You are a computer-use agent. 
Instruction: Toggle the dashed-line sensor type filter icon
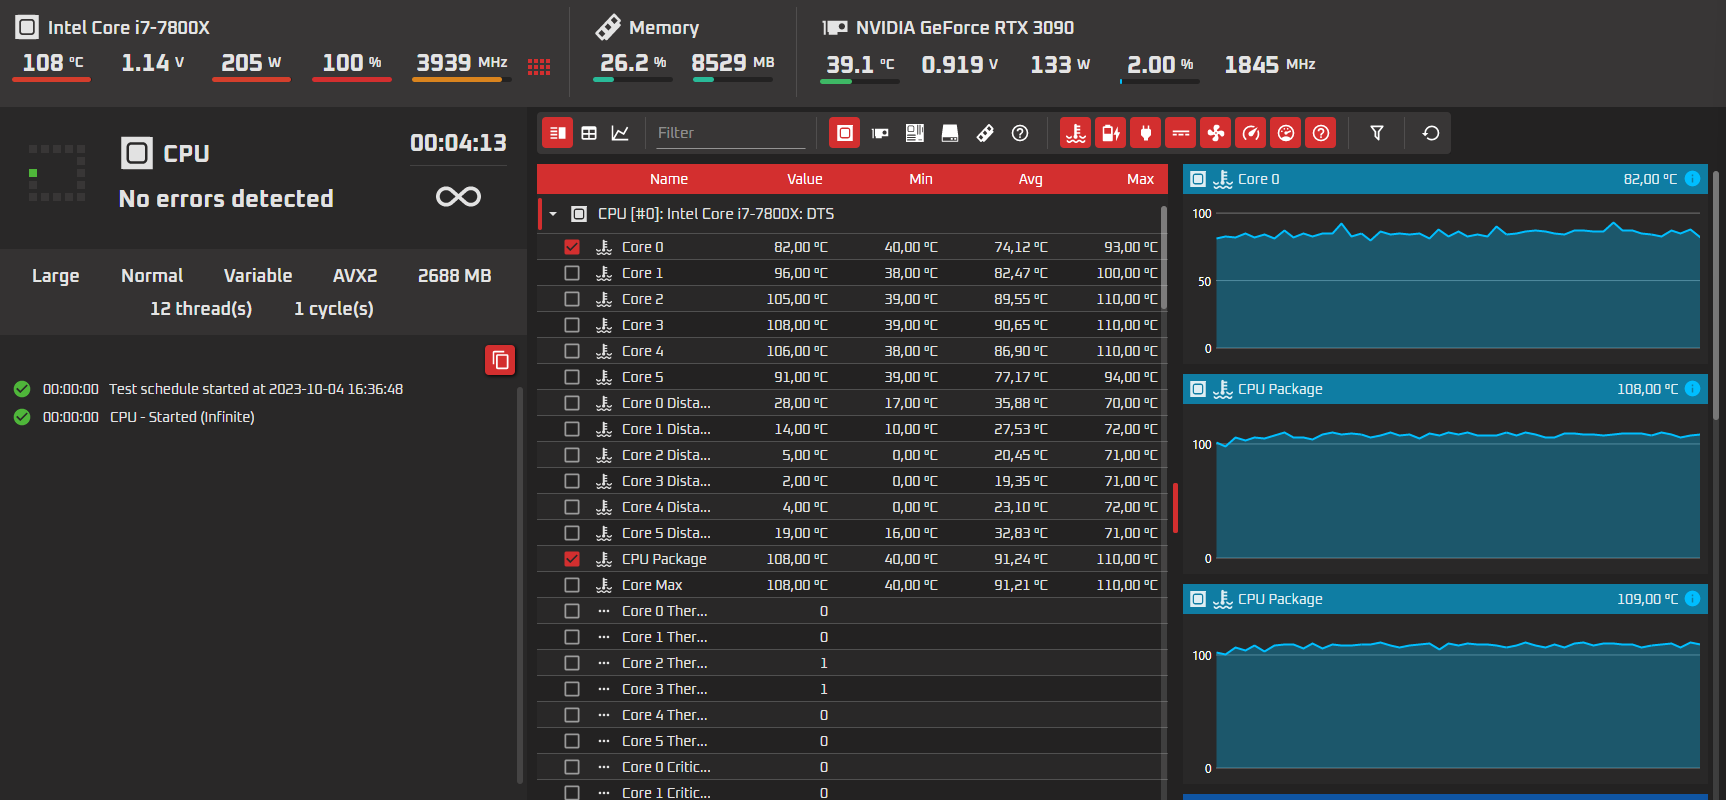click(1181, 133)
